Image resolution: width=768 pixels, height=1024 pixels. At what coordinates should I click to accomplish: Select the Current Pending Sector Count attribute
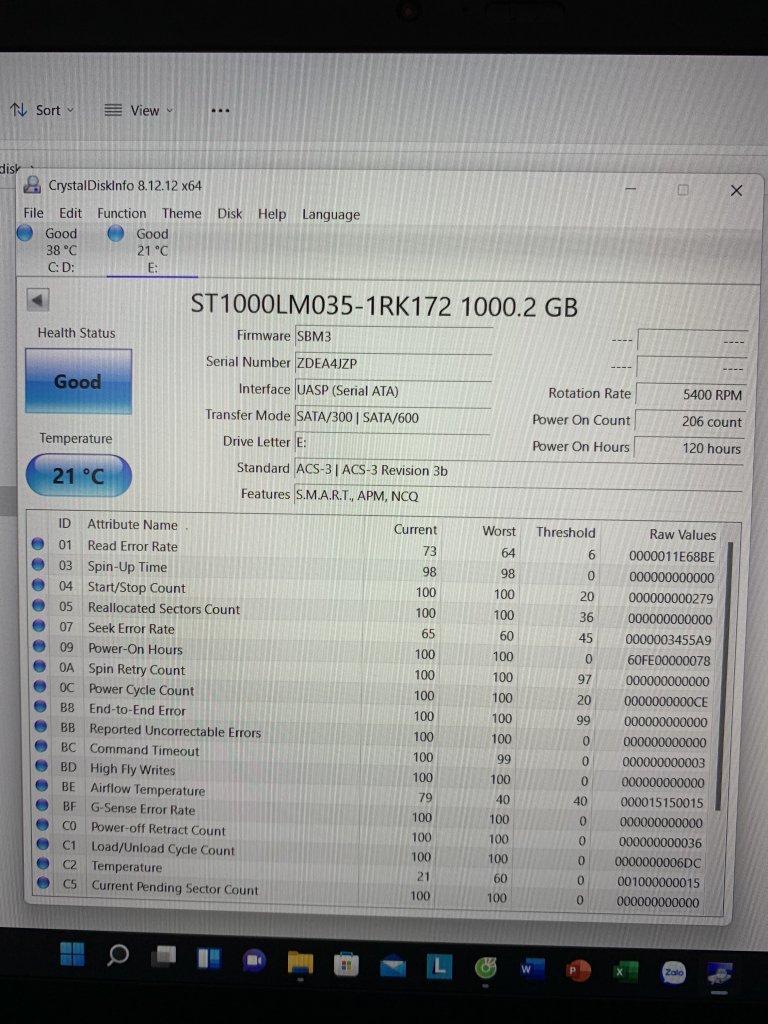pos(174,888)
